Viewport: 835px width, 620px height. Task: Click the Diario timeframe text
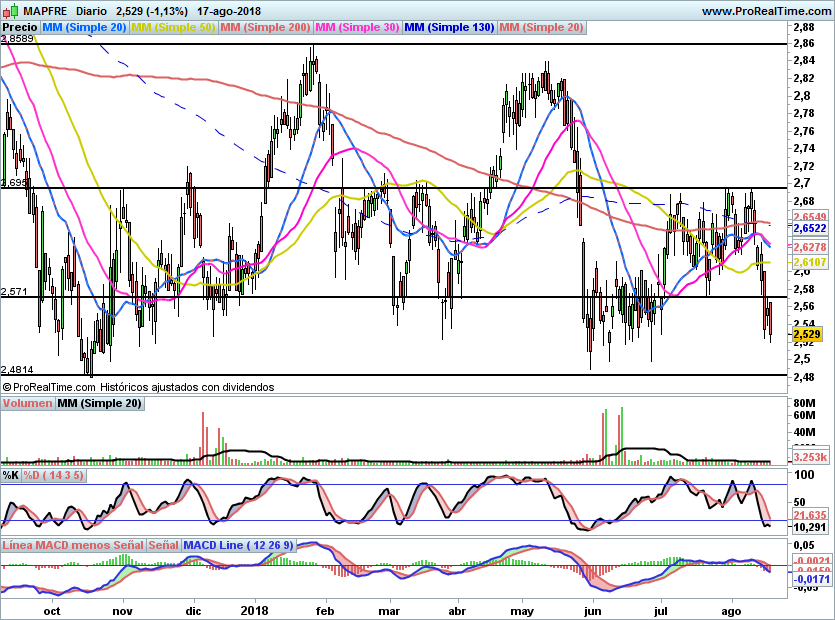click(x=91, y=11)
